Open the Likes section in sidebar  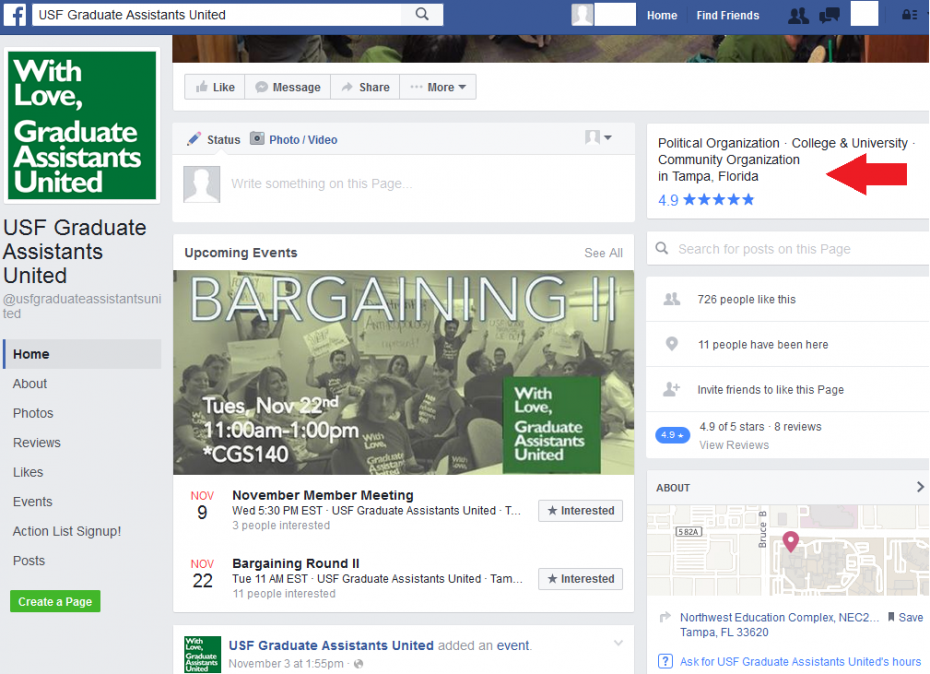[28, 472]
